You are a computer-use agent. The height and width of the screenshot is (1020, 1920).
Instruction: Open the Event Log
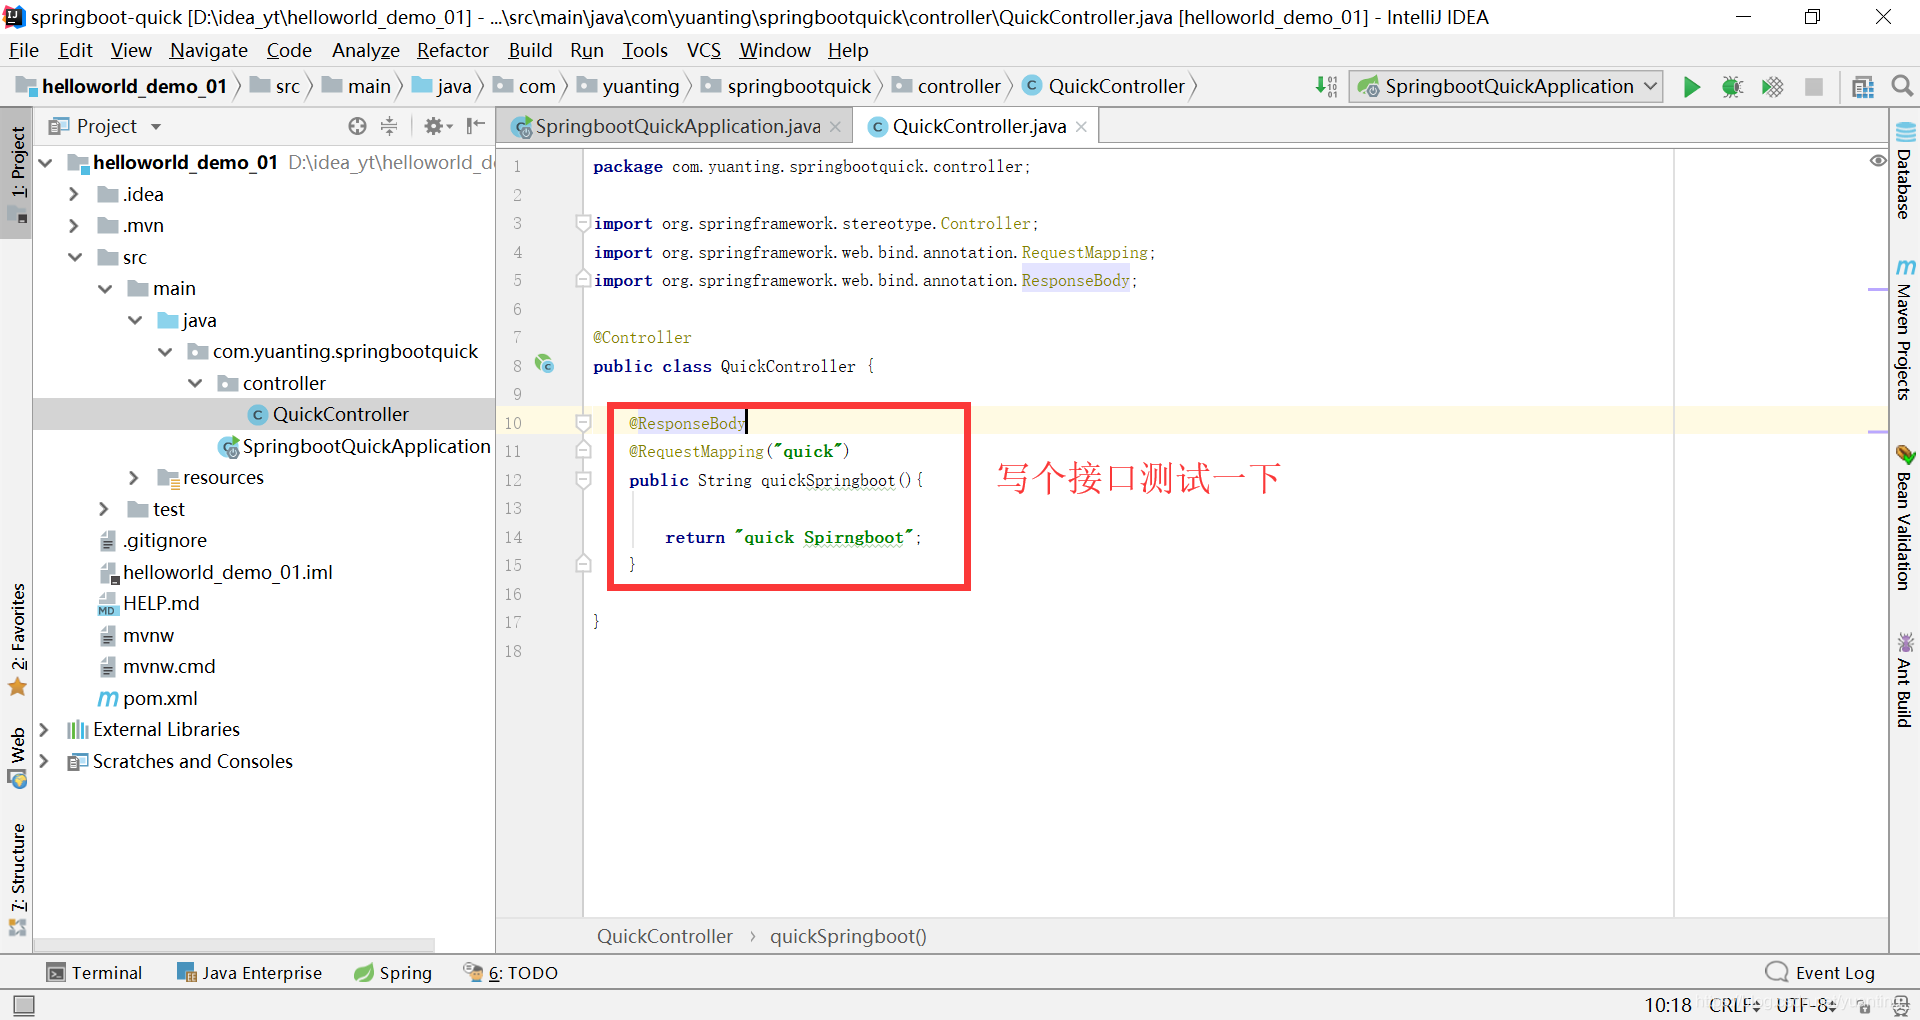(x=1822, y=973)
